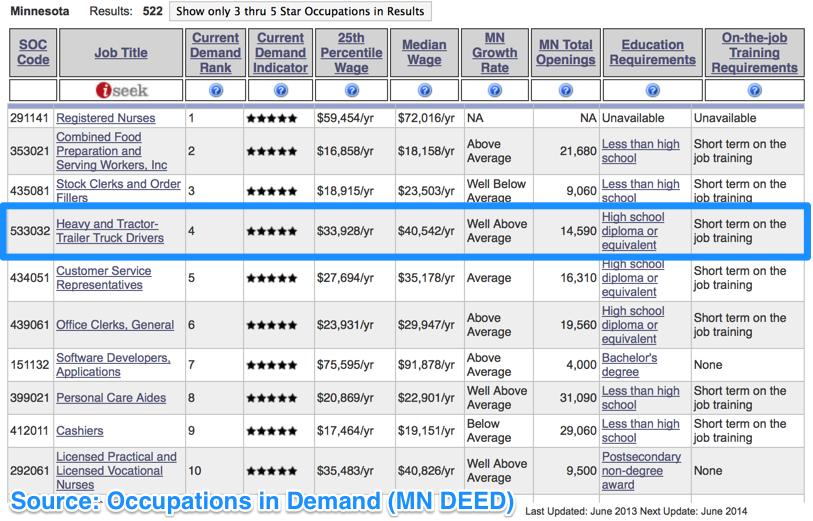This screenshot has height=521, width=813.
Task: Open Office Clerks, General link
Action: [115, 325]
